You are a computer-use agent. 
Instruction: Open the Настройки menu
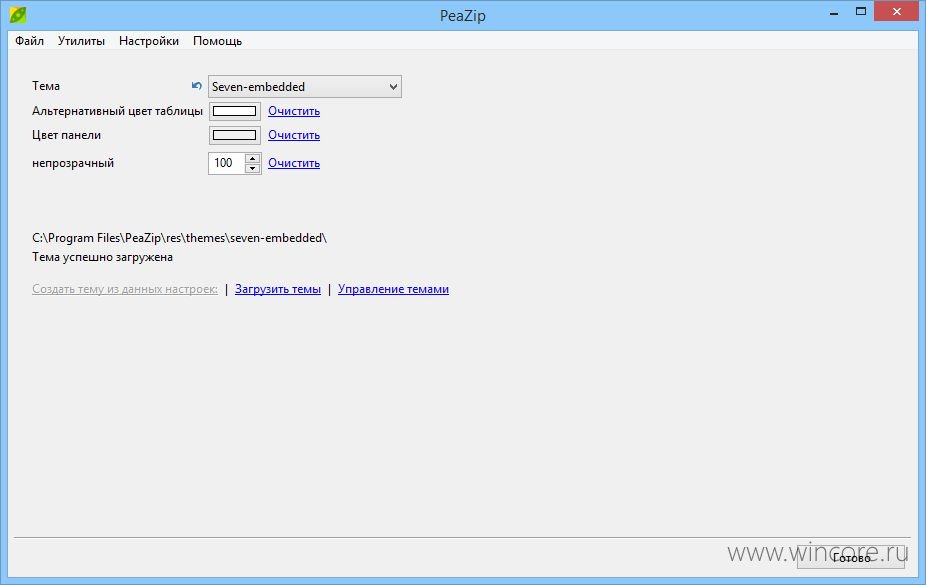point(149,41)
